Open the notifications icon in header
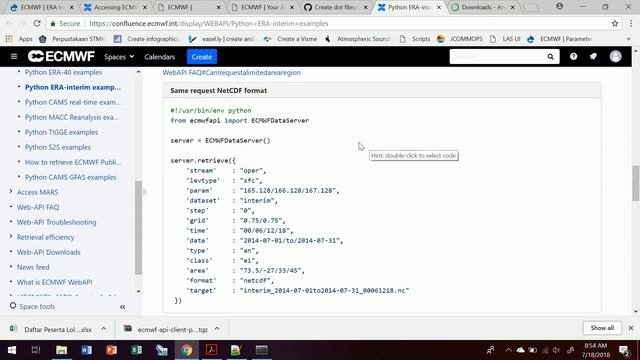 click(x=593, y=57)
